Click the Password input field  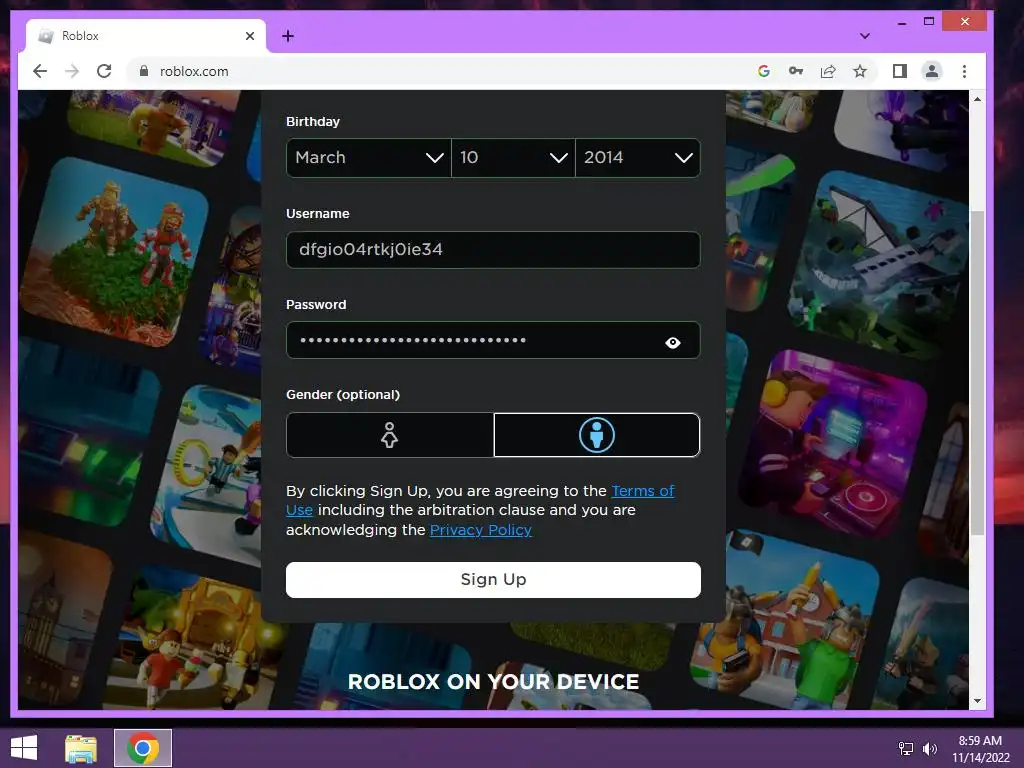pos(493,340)
